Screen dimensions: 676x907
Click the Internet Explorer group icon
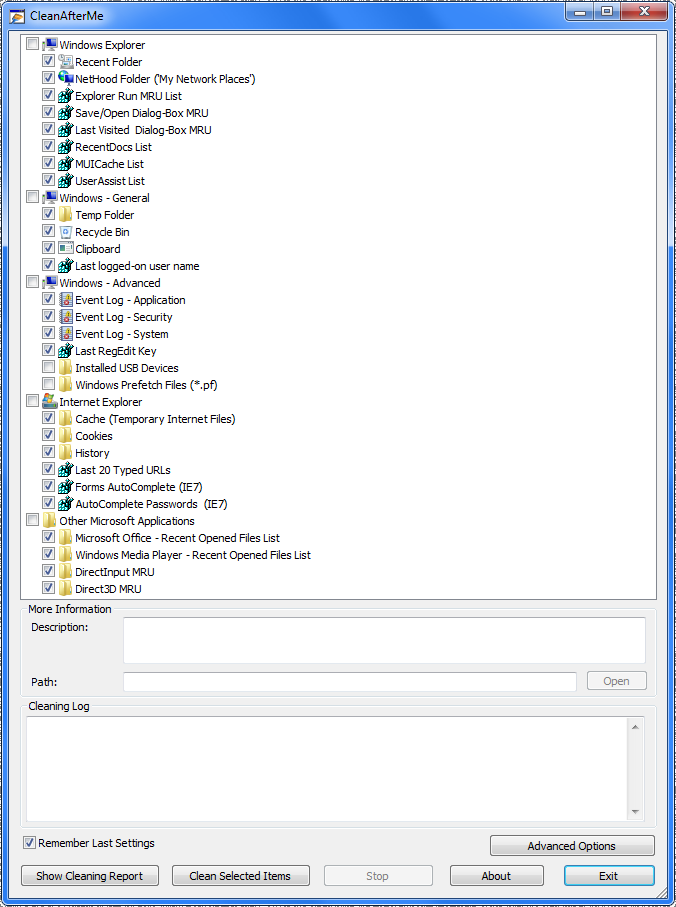coord(50,401)
